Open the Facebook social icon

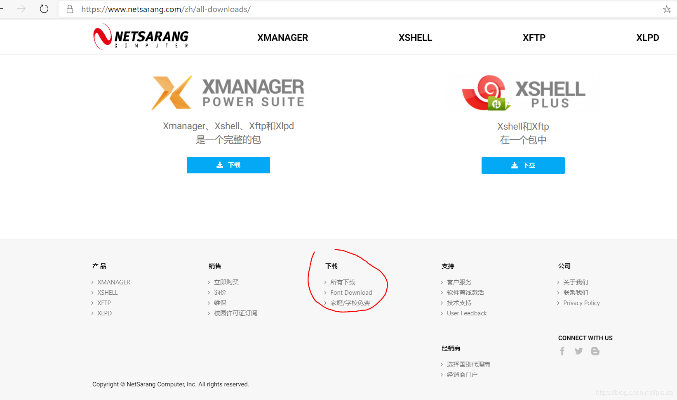(x=562, y=351)
